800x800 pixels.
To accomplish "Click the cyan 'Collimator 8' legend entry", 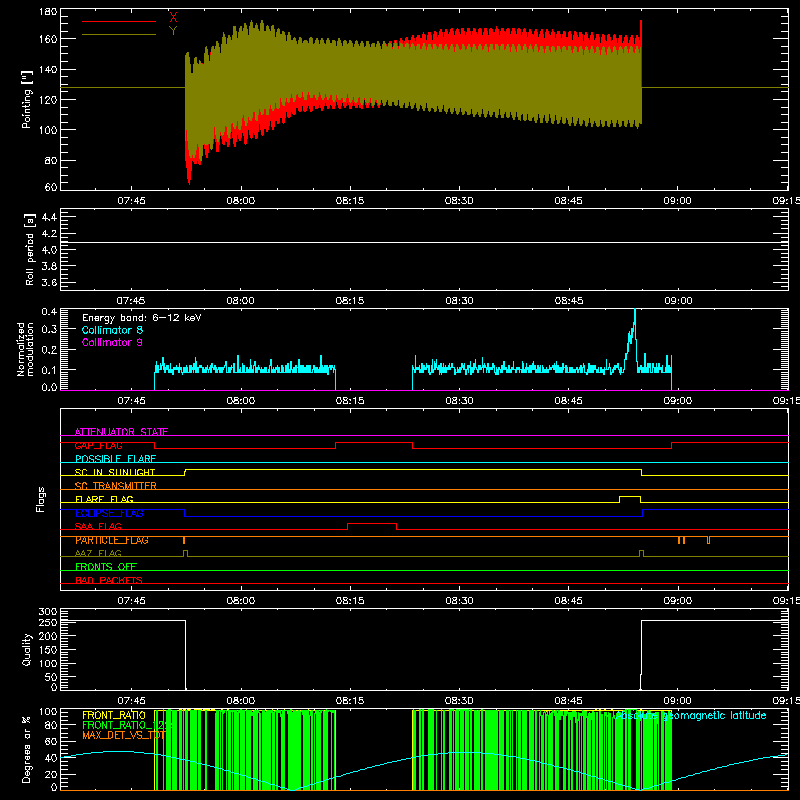I will point(112,330).
